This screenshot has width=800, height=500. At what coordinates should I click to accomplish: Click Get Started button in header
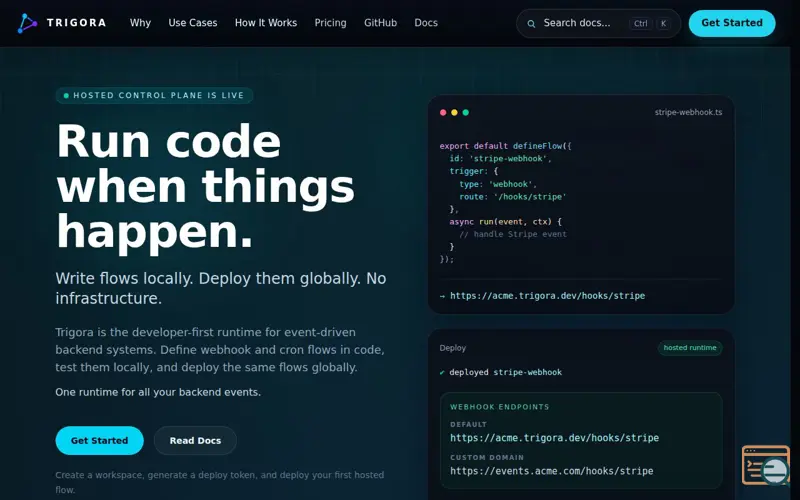[x=732, y=23]
